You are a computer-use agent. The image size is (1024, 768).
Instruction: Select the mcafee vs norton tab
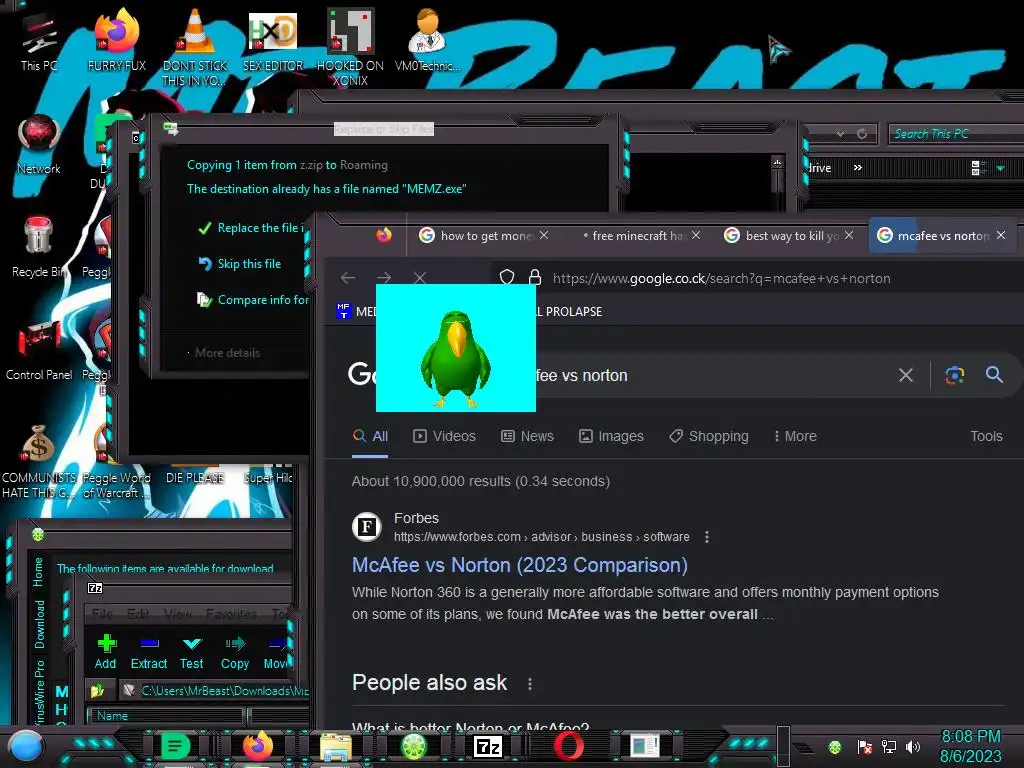click(940, 235)
